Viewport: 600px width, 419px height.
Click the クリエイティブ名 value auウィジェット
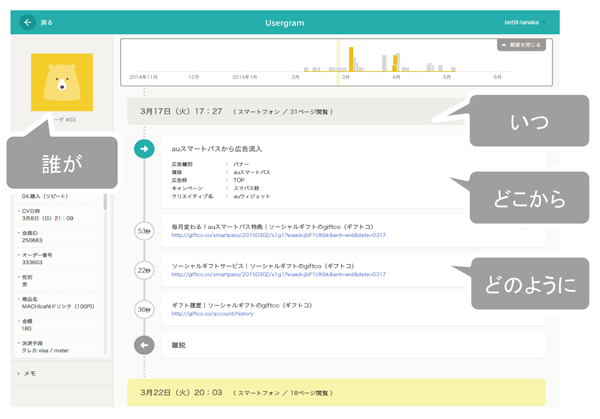[252, 196]
